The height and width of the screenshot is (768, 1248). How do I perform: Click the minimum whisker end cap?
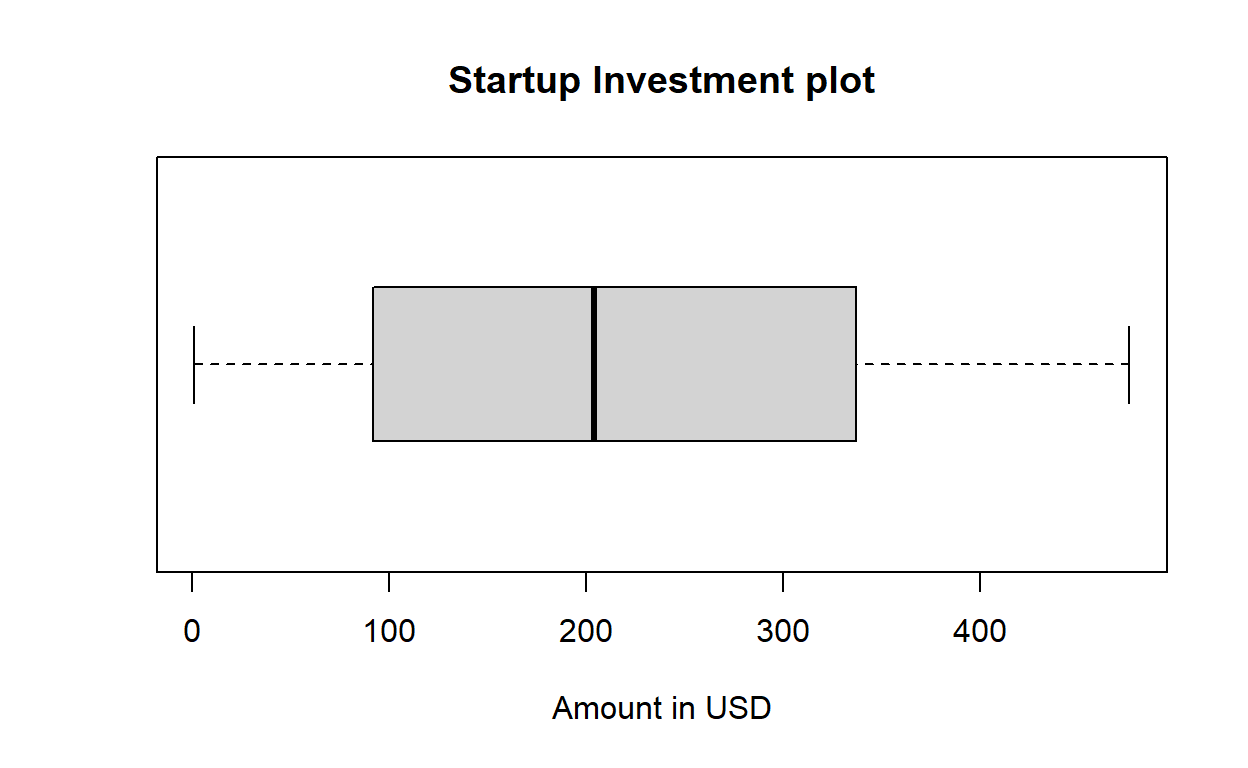(x=194, y=364)
